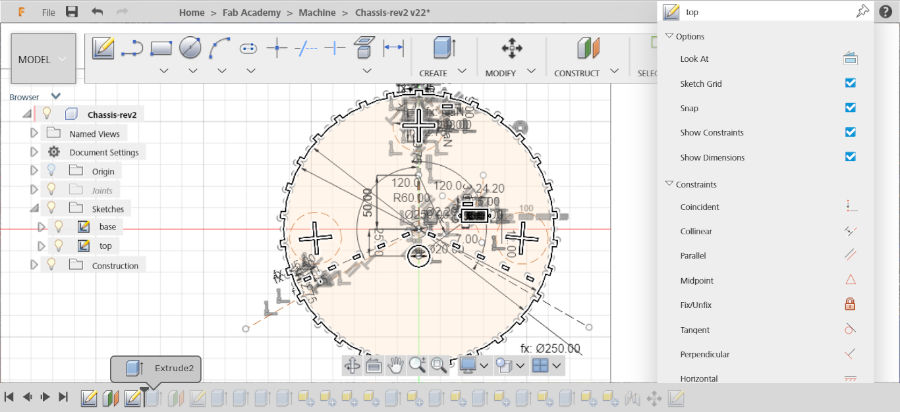Hide the base sketch via lightbulb
Screen dimensions: 900x412
(58, 226)
